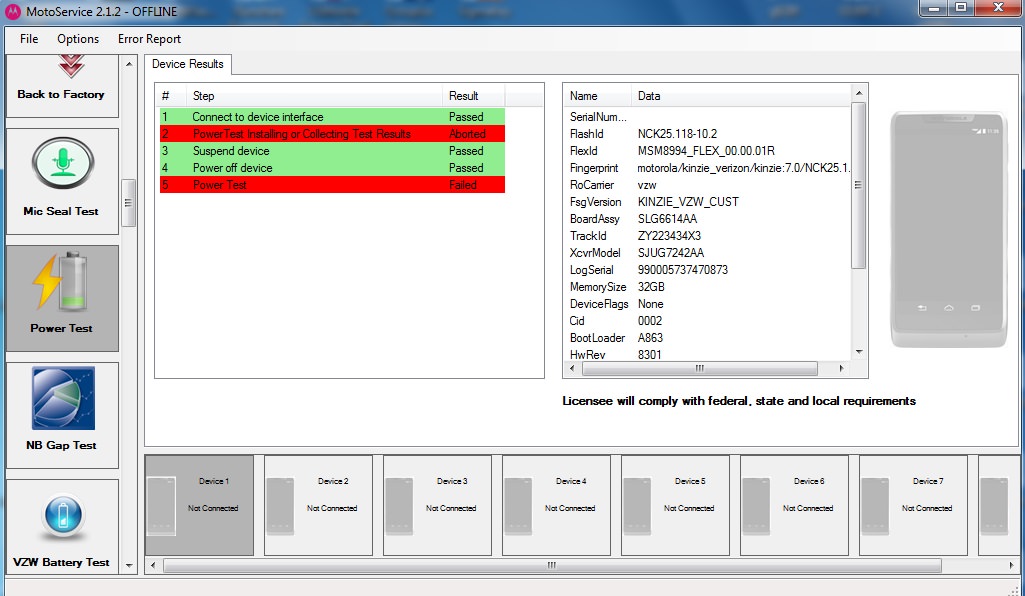Sort steps by the # column header
The height and width of the screenshot is (596, 1025).
tap(173, 95)
